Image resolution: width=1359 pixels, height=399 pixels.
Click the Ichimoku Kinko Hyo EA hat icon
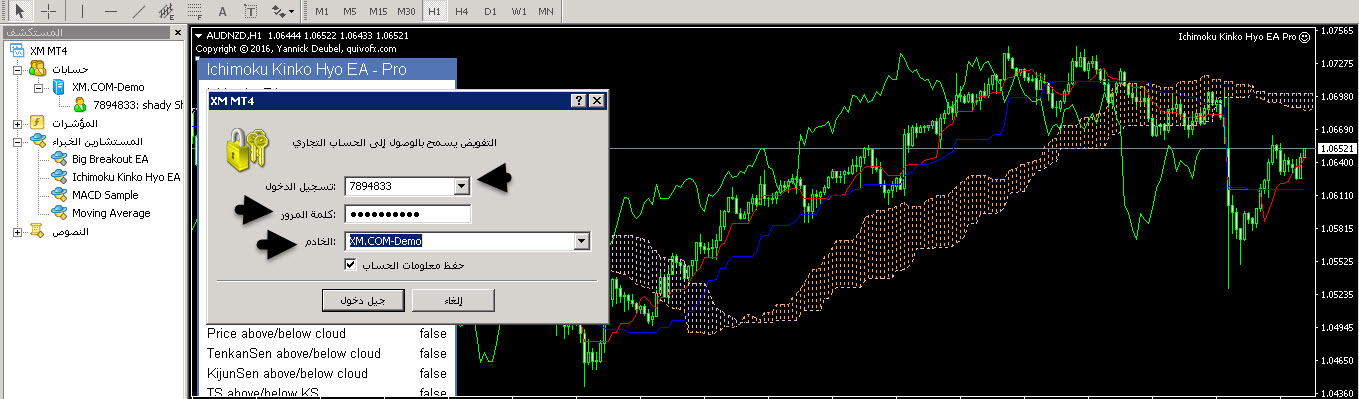coord(59,177)
